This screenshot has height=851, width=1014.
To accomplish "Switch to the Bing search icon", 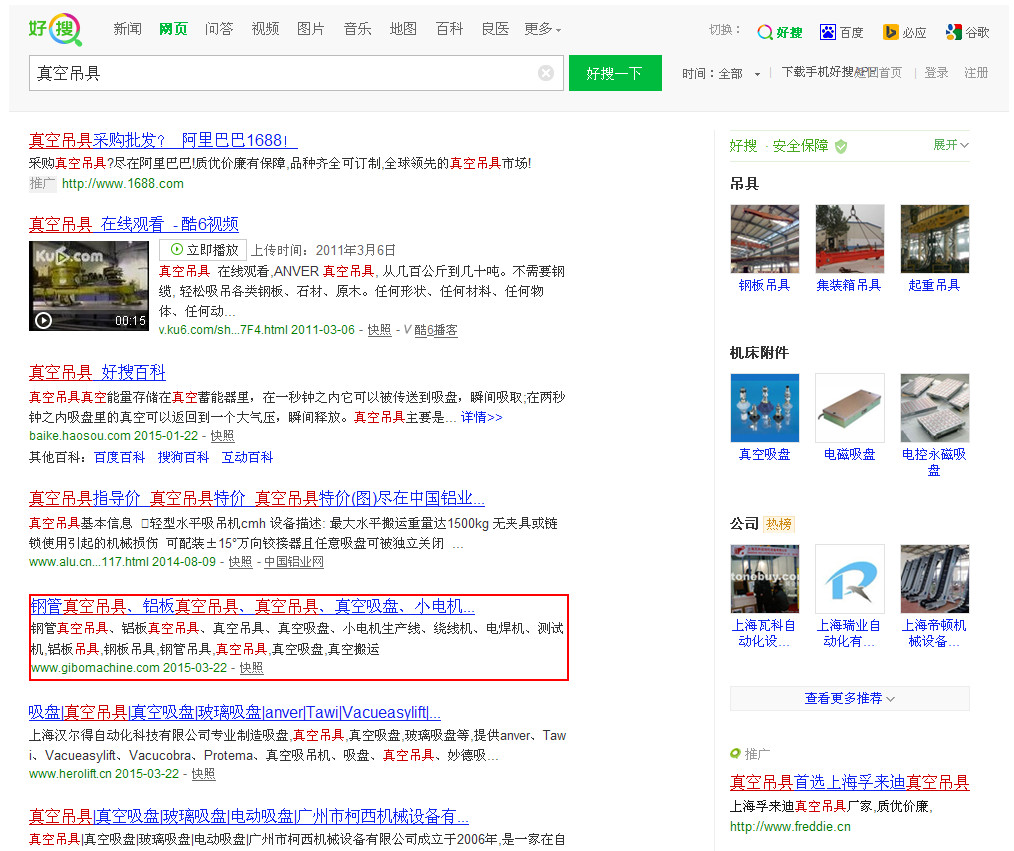I will tap(890, 32).
